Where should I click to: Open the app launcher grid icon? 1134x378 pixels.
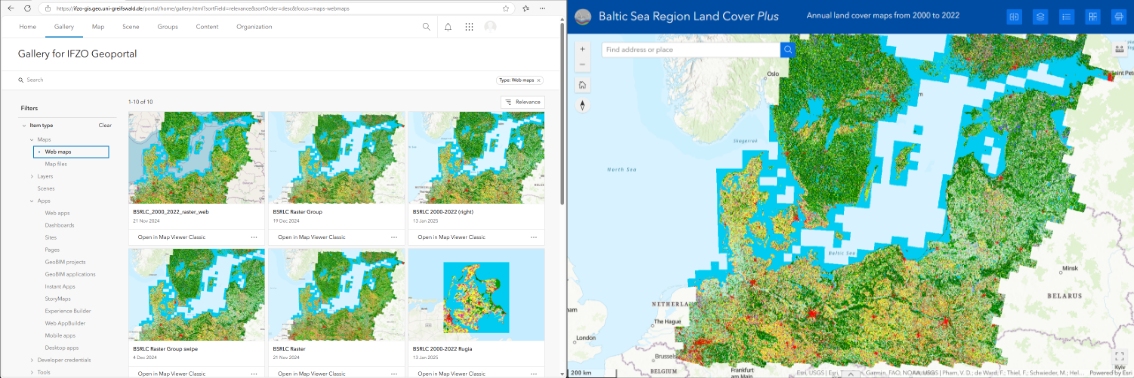tap(469, 27)
